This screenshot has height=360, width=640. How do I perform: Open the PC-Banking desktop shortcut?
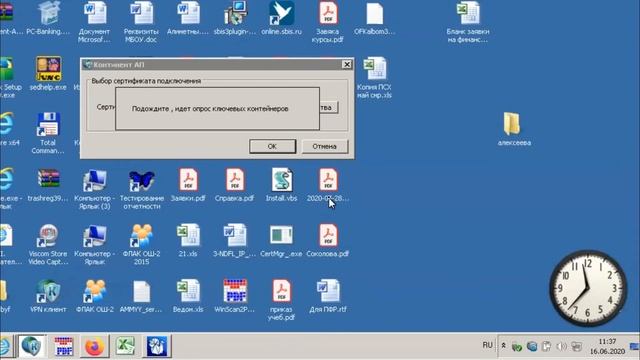click(x=48, y=18)
